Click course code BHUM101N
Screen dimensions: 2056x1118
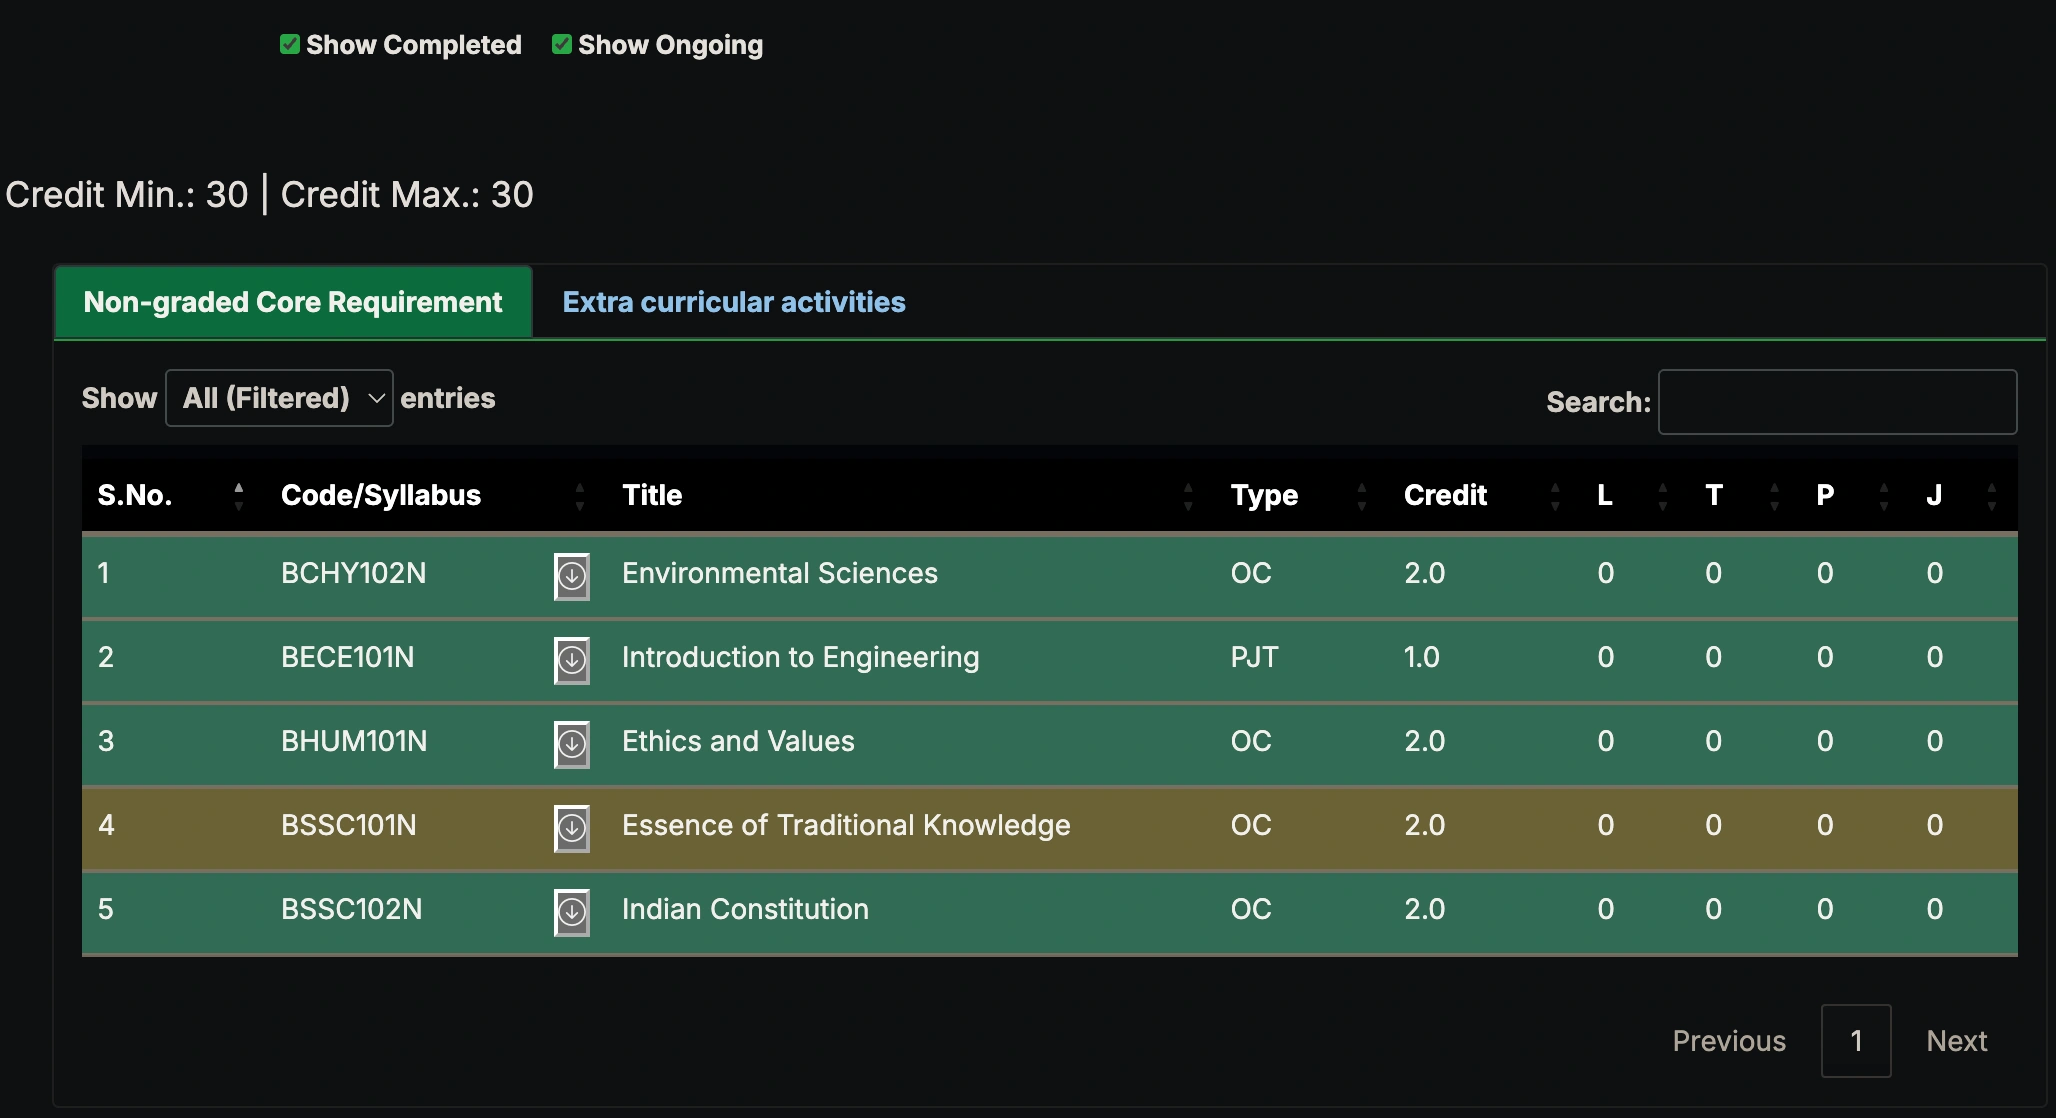coord(354,741)
